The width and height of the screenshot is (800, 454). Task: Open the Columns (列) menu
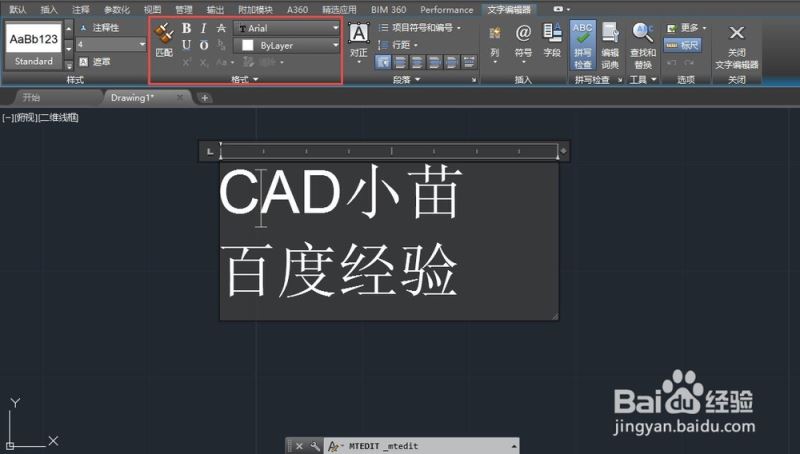coord(494,45)
